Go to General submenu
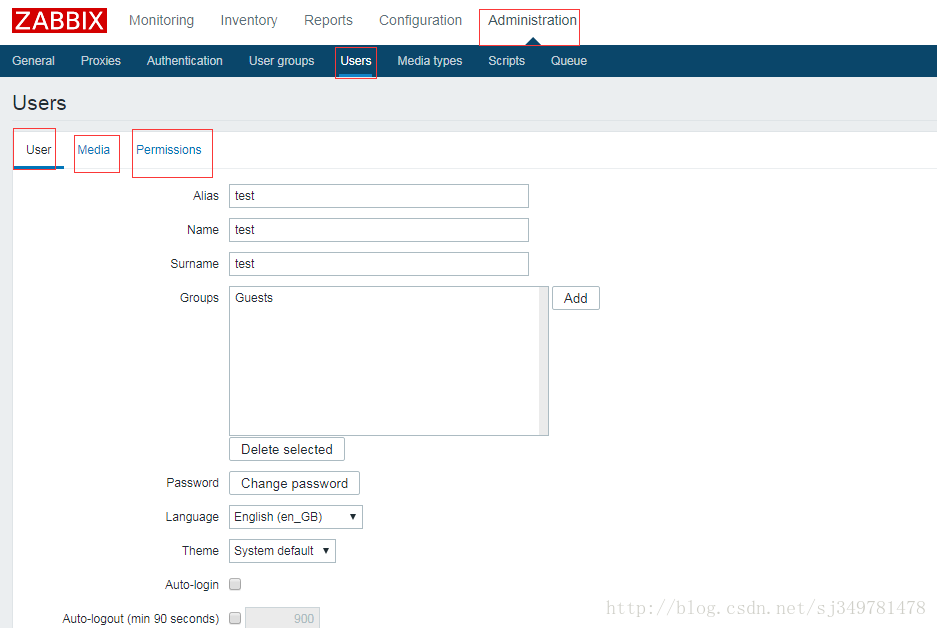The width and height of the screenshot is (937, 628). tap(33, 61)
